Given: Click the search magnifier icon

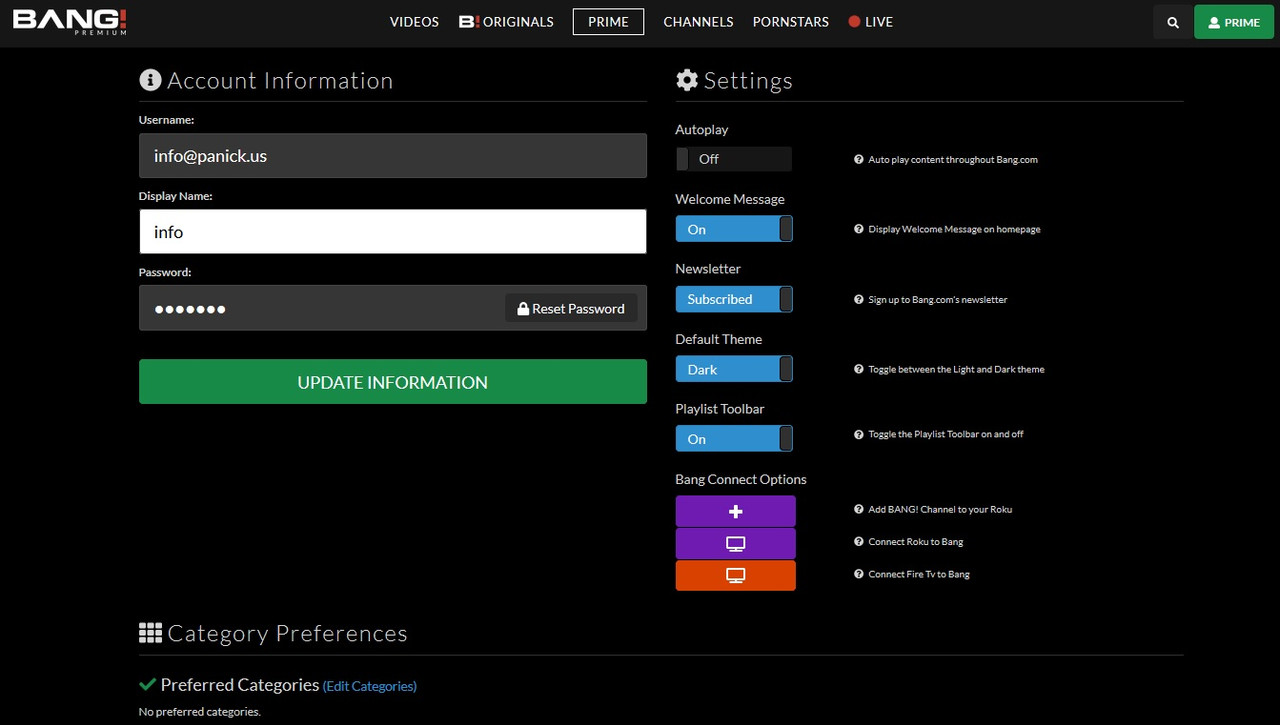Looking at the screenshot, I should point(1173,22).
